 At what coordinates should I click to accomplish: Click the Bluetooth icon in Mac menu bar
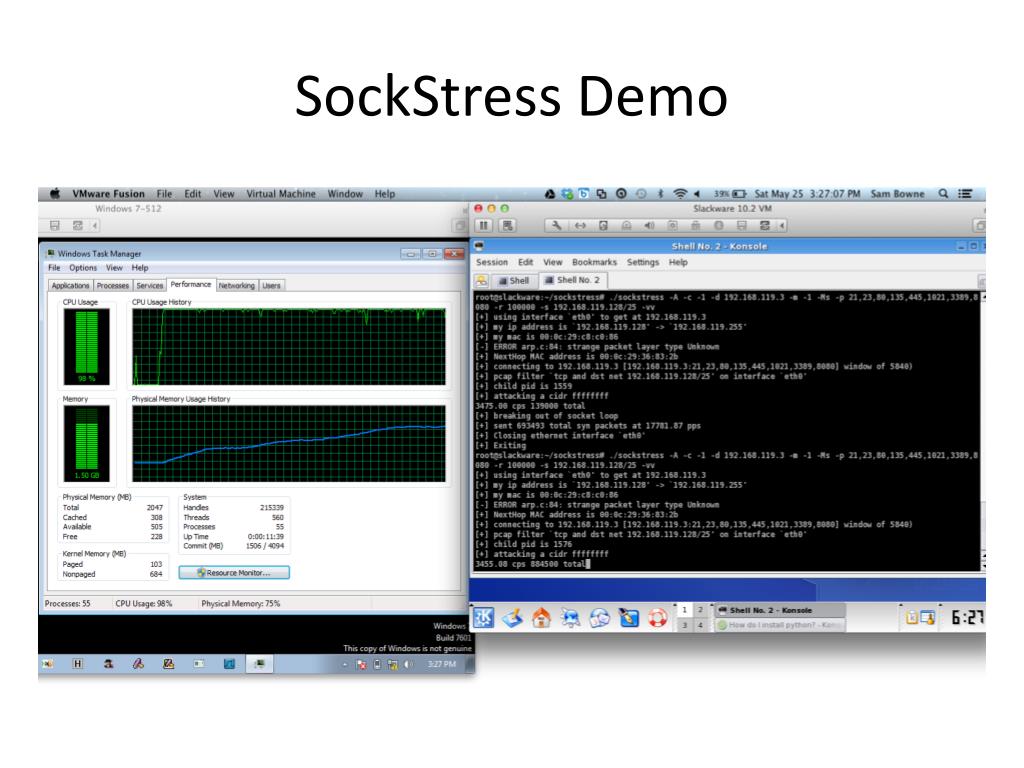pos(660,193)
